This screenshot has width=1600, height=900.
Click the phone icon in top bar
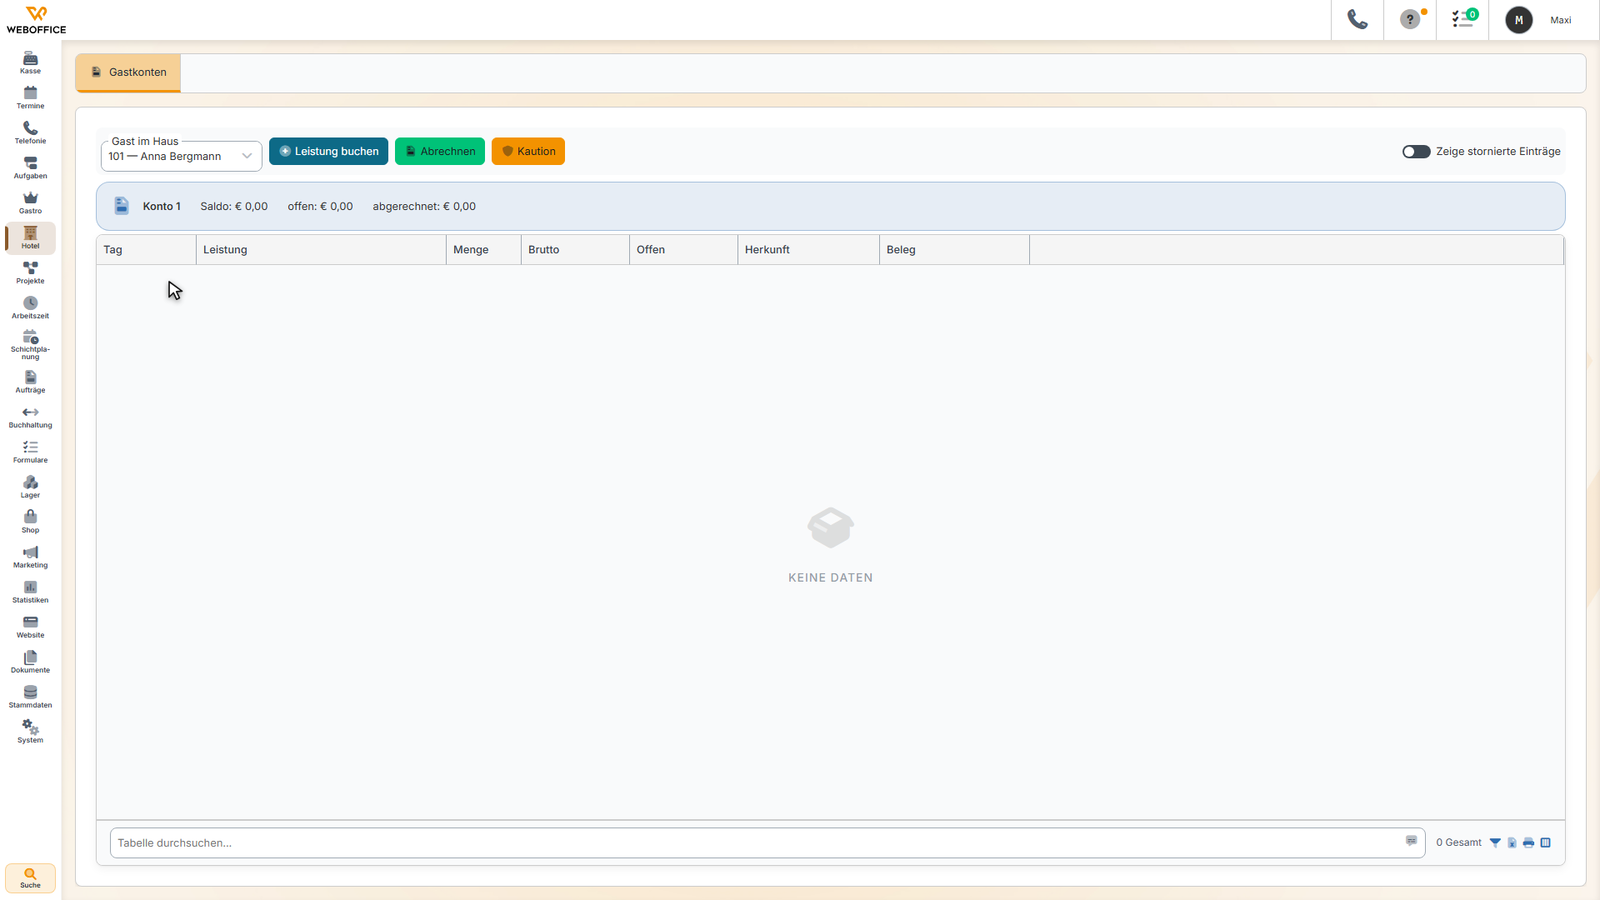coord(1357,20)
